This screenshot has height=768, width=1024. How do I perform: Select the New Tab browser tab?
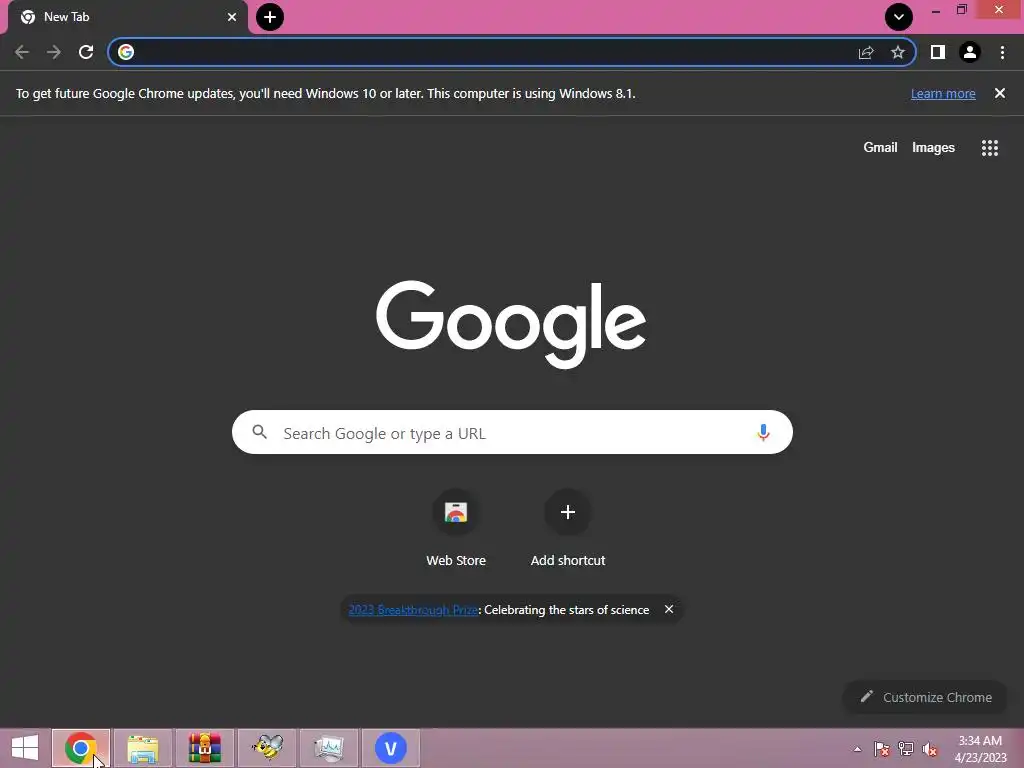128,18
